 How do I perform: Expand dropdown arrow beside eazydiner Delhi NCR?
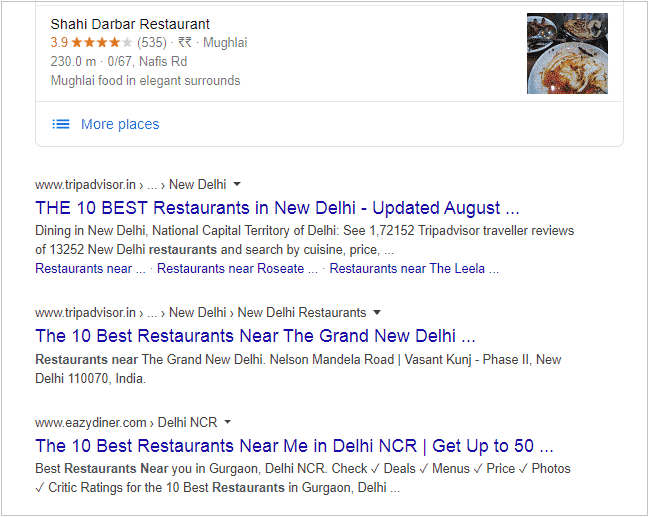(227, 422)
